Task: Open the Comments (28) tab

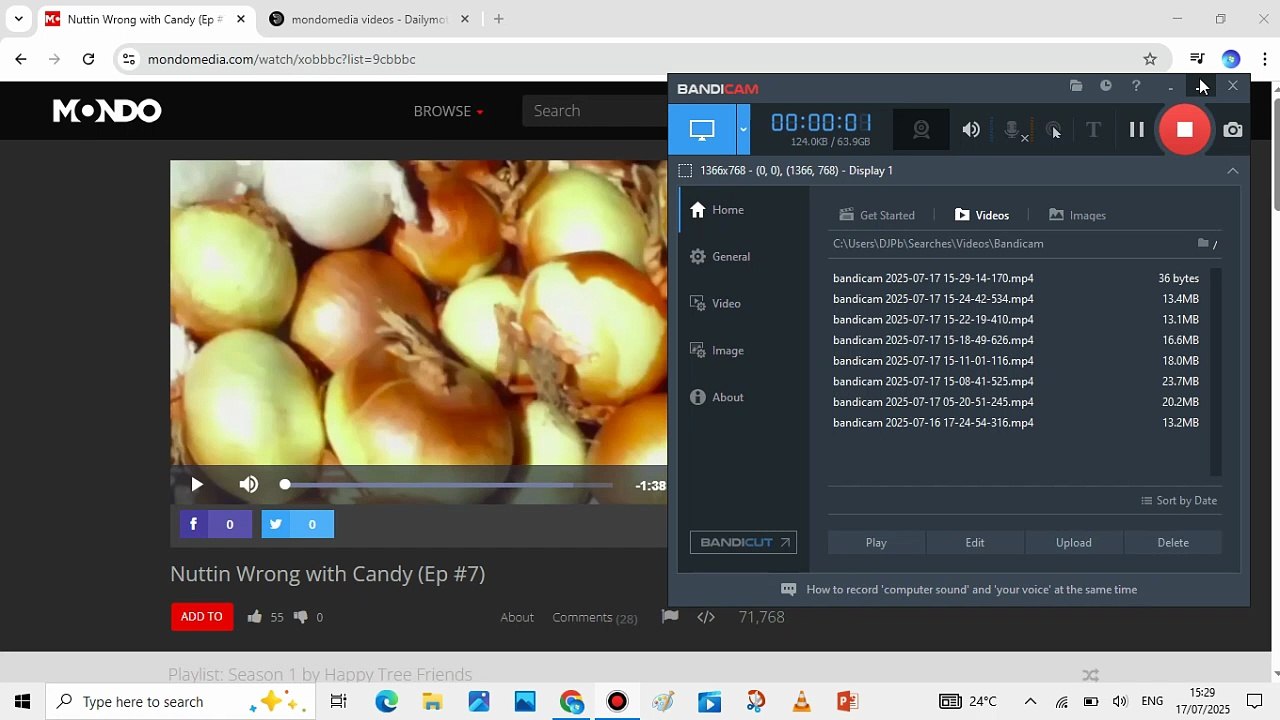Action: pos(595,618)
